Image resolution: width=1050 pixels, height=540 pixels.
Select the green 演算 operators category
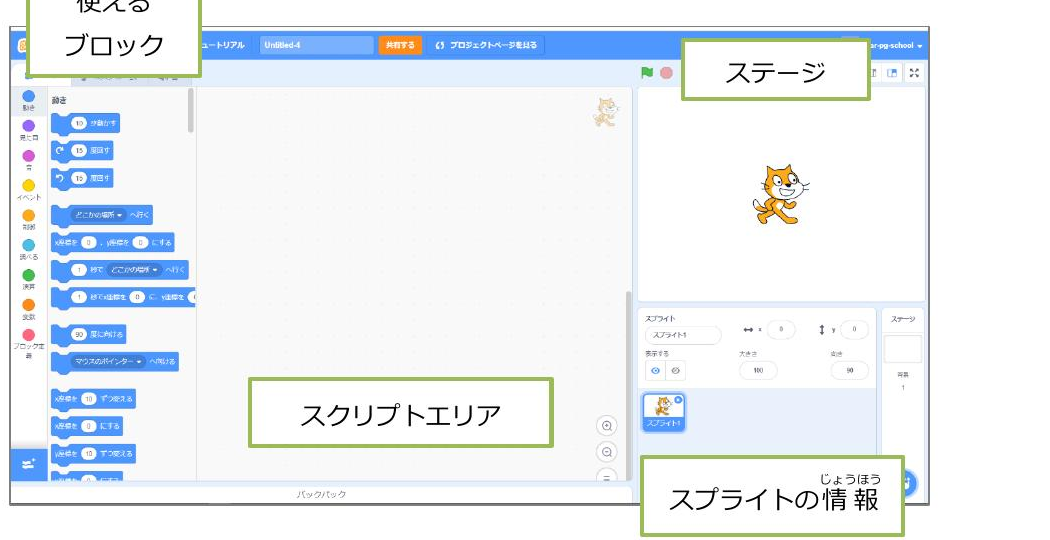point(29,279)
